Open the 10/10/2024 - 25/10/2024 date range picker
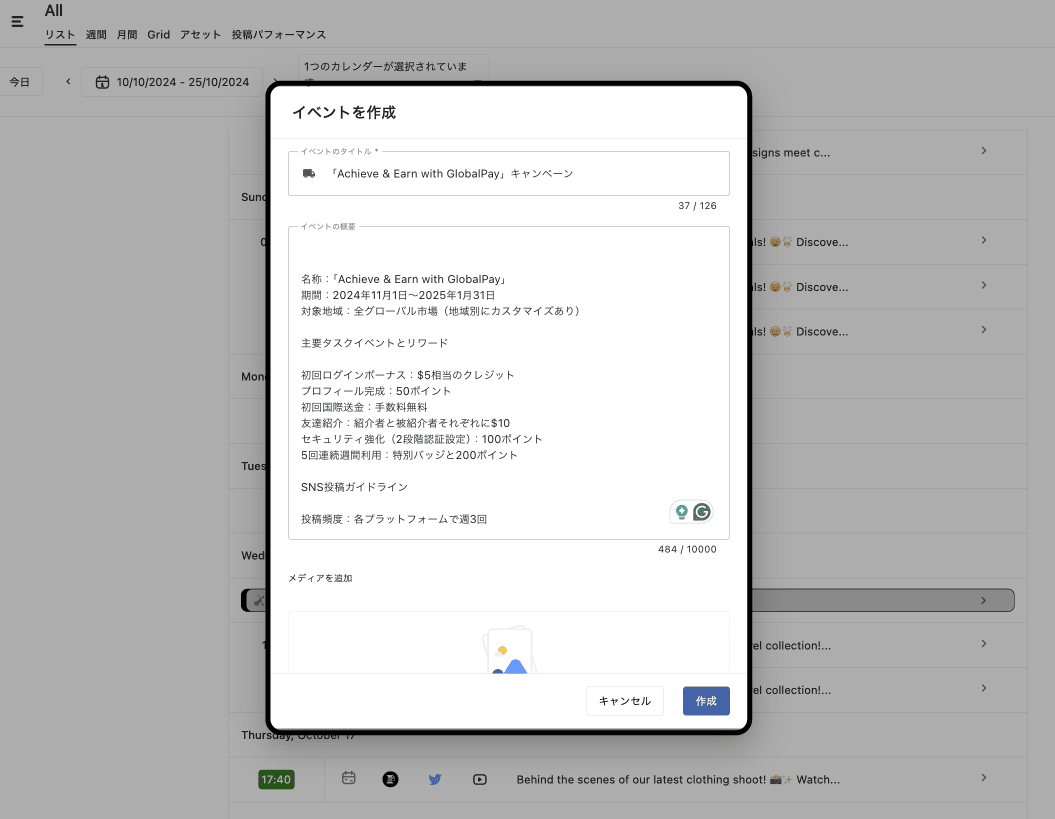 172,82
